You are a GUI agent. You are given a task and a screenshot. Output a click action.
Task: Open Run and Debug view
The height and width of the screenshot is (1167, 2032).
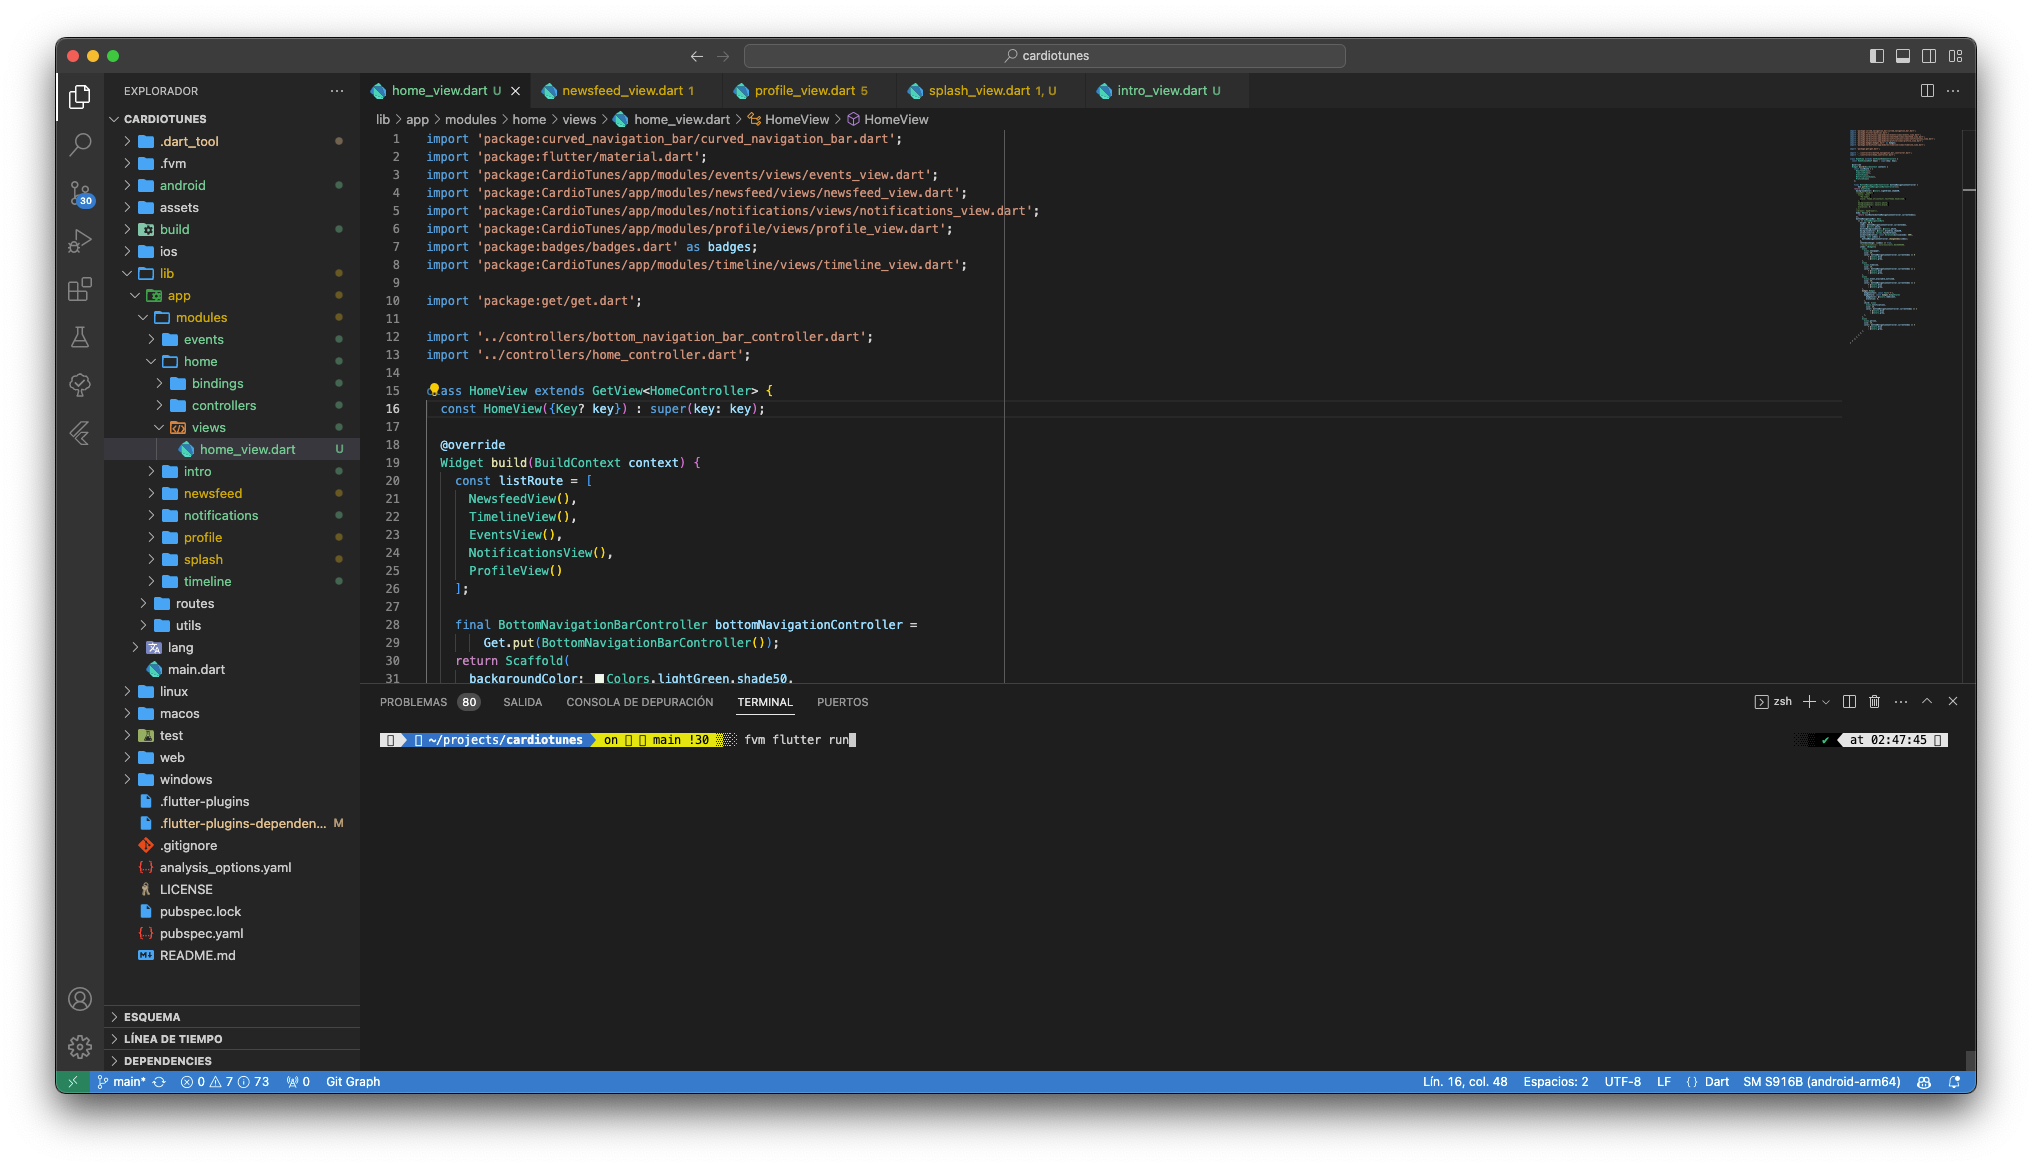tap(80, 241)
